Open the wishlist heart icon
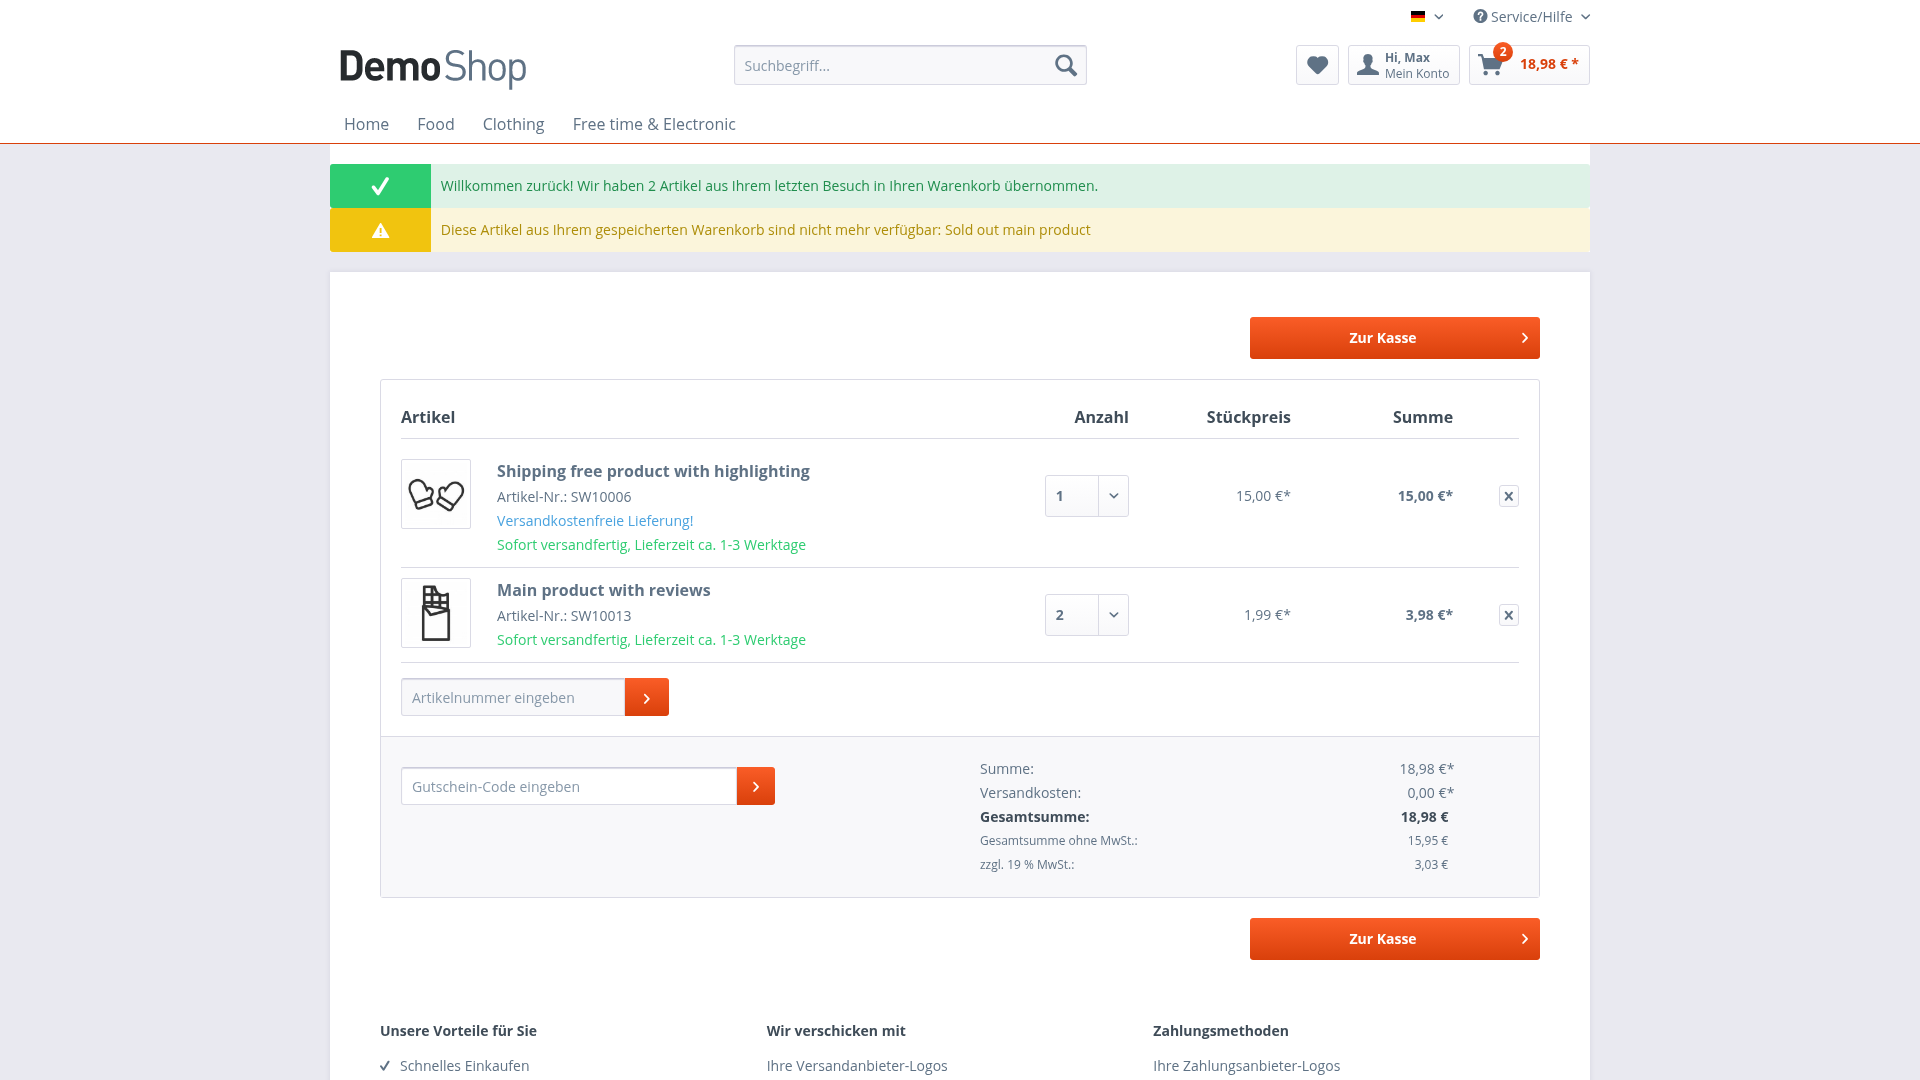The width and height of the screenshot is (1920, 1080). pos(1317,65)
